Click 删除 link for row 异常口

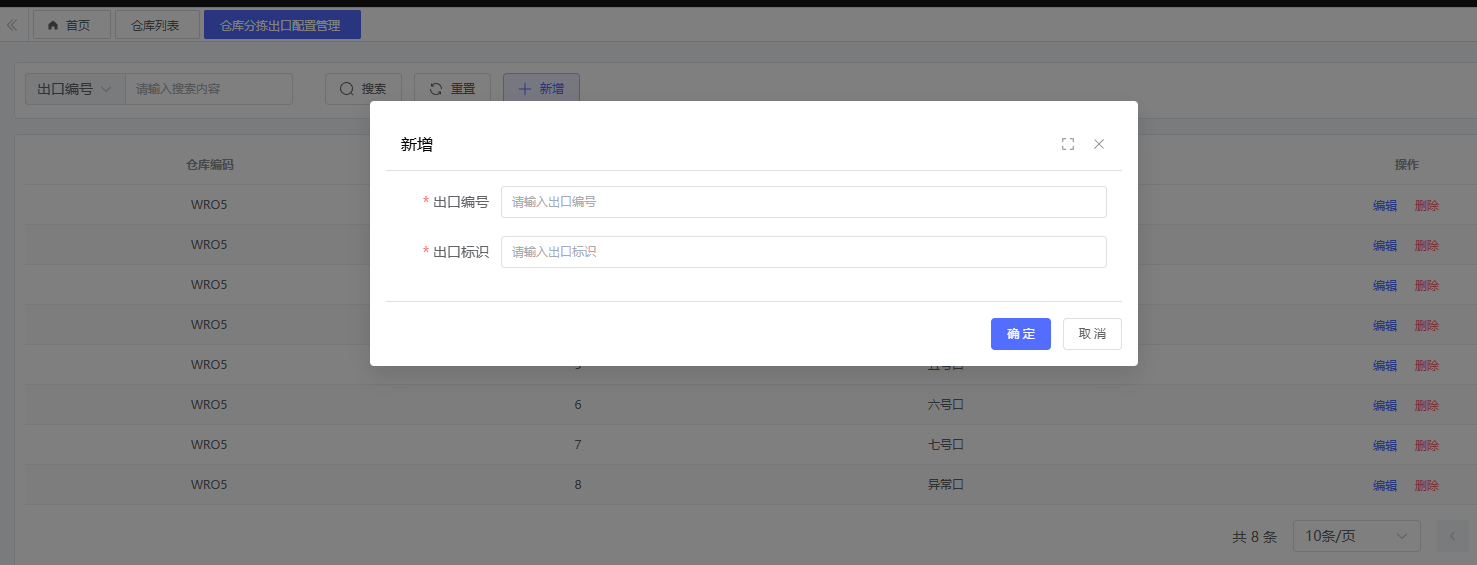[1426, 485]
